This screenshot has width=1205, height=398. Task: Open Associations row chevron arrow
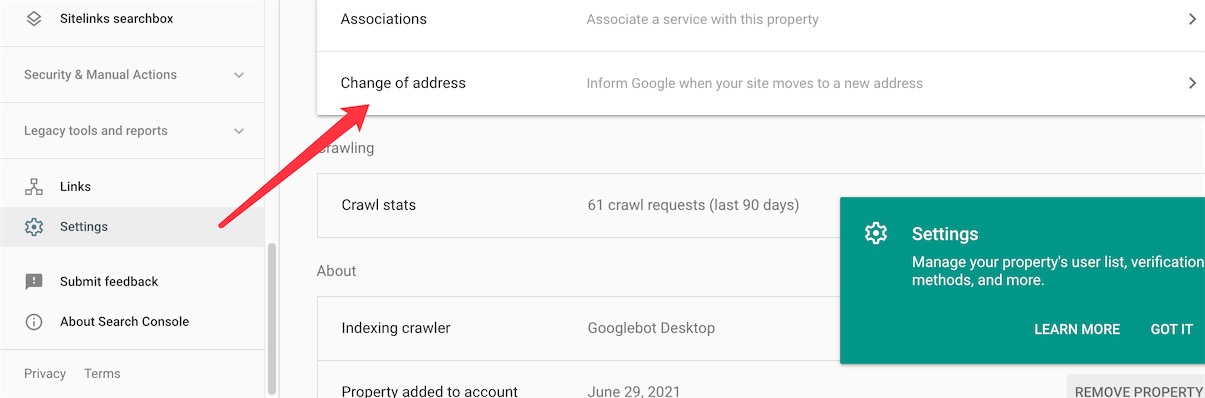pyautogui.click(x=1192, y=19)
